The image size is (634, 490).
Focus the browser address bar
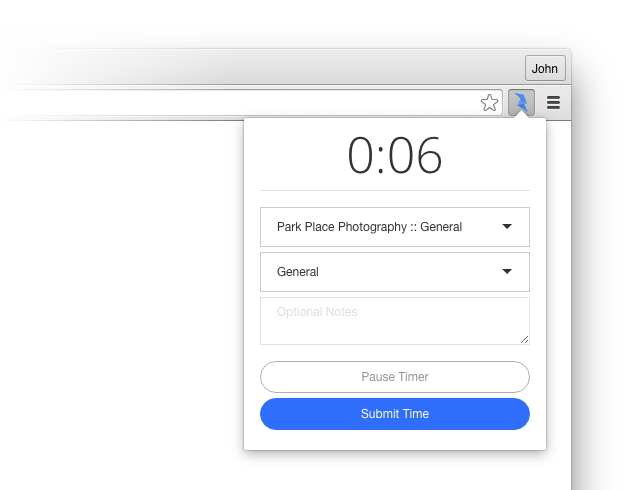click(243, 103)
